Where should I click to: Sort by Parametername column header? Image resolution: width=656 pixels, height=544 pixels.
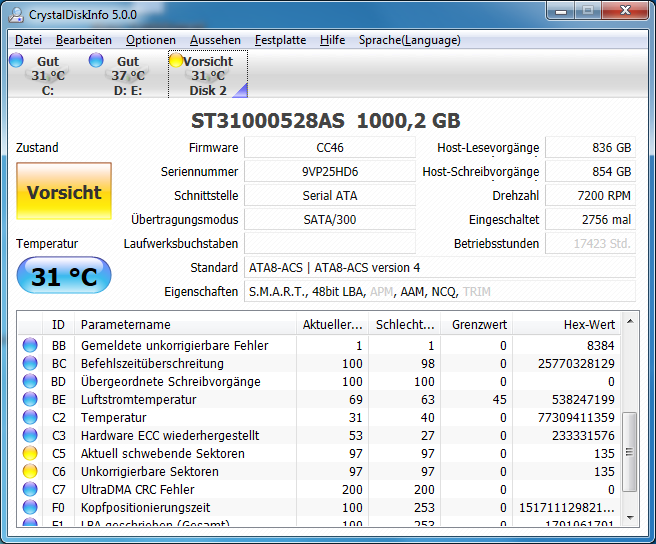(x=185, y=324)
